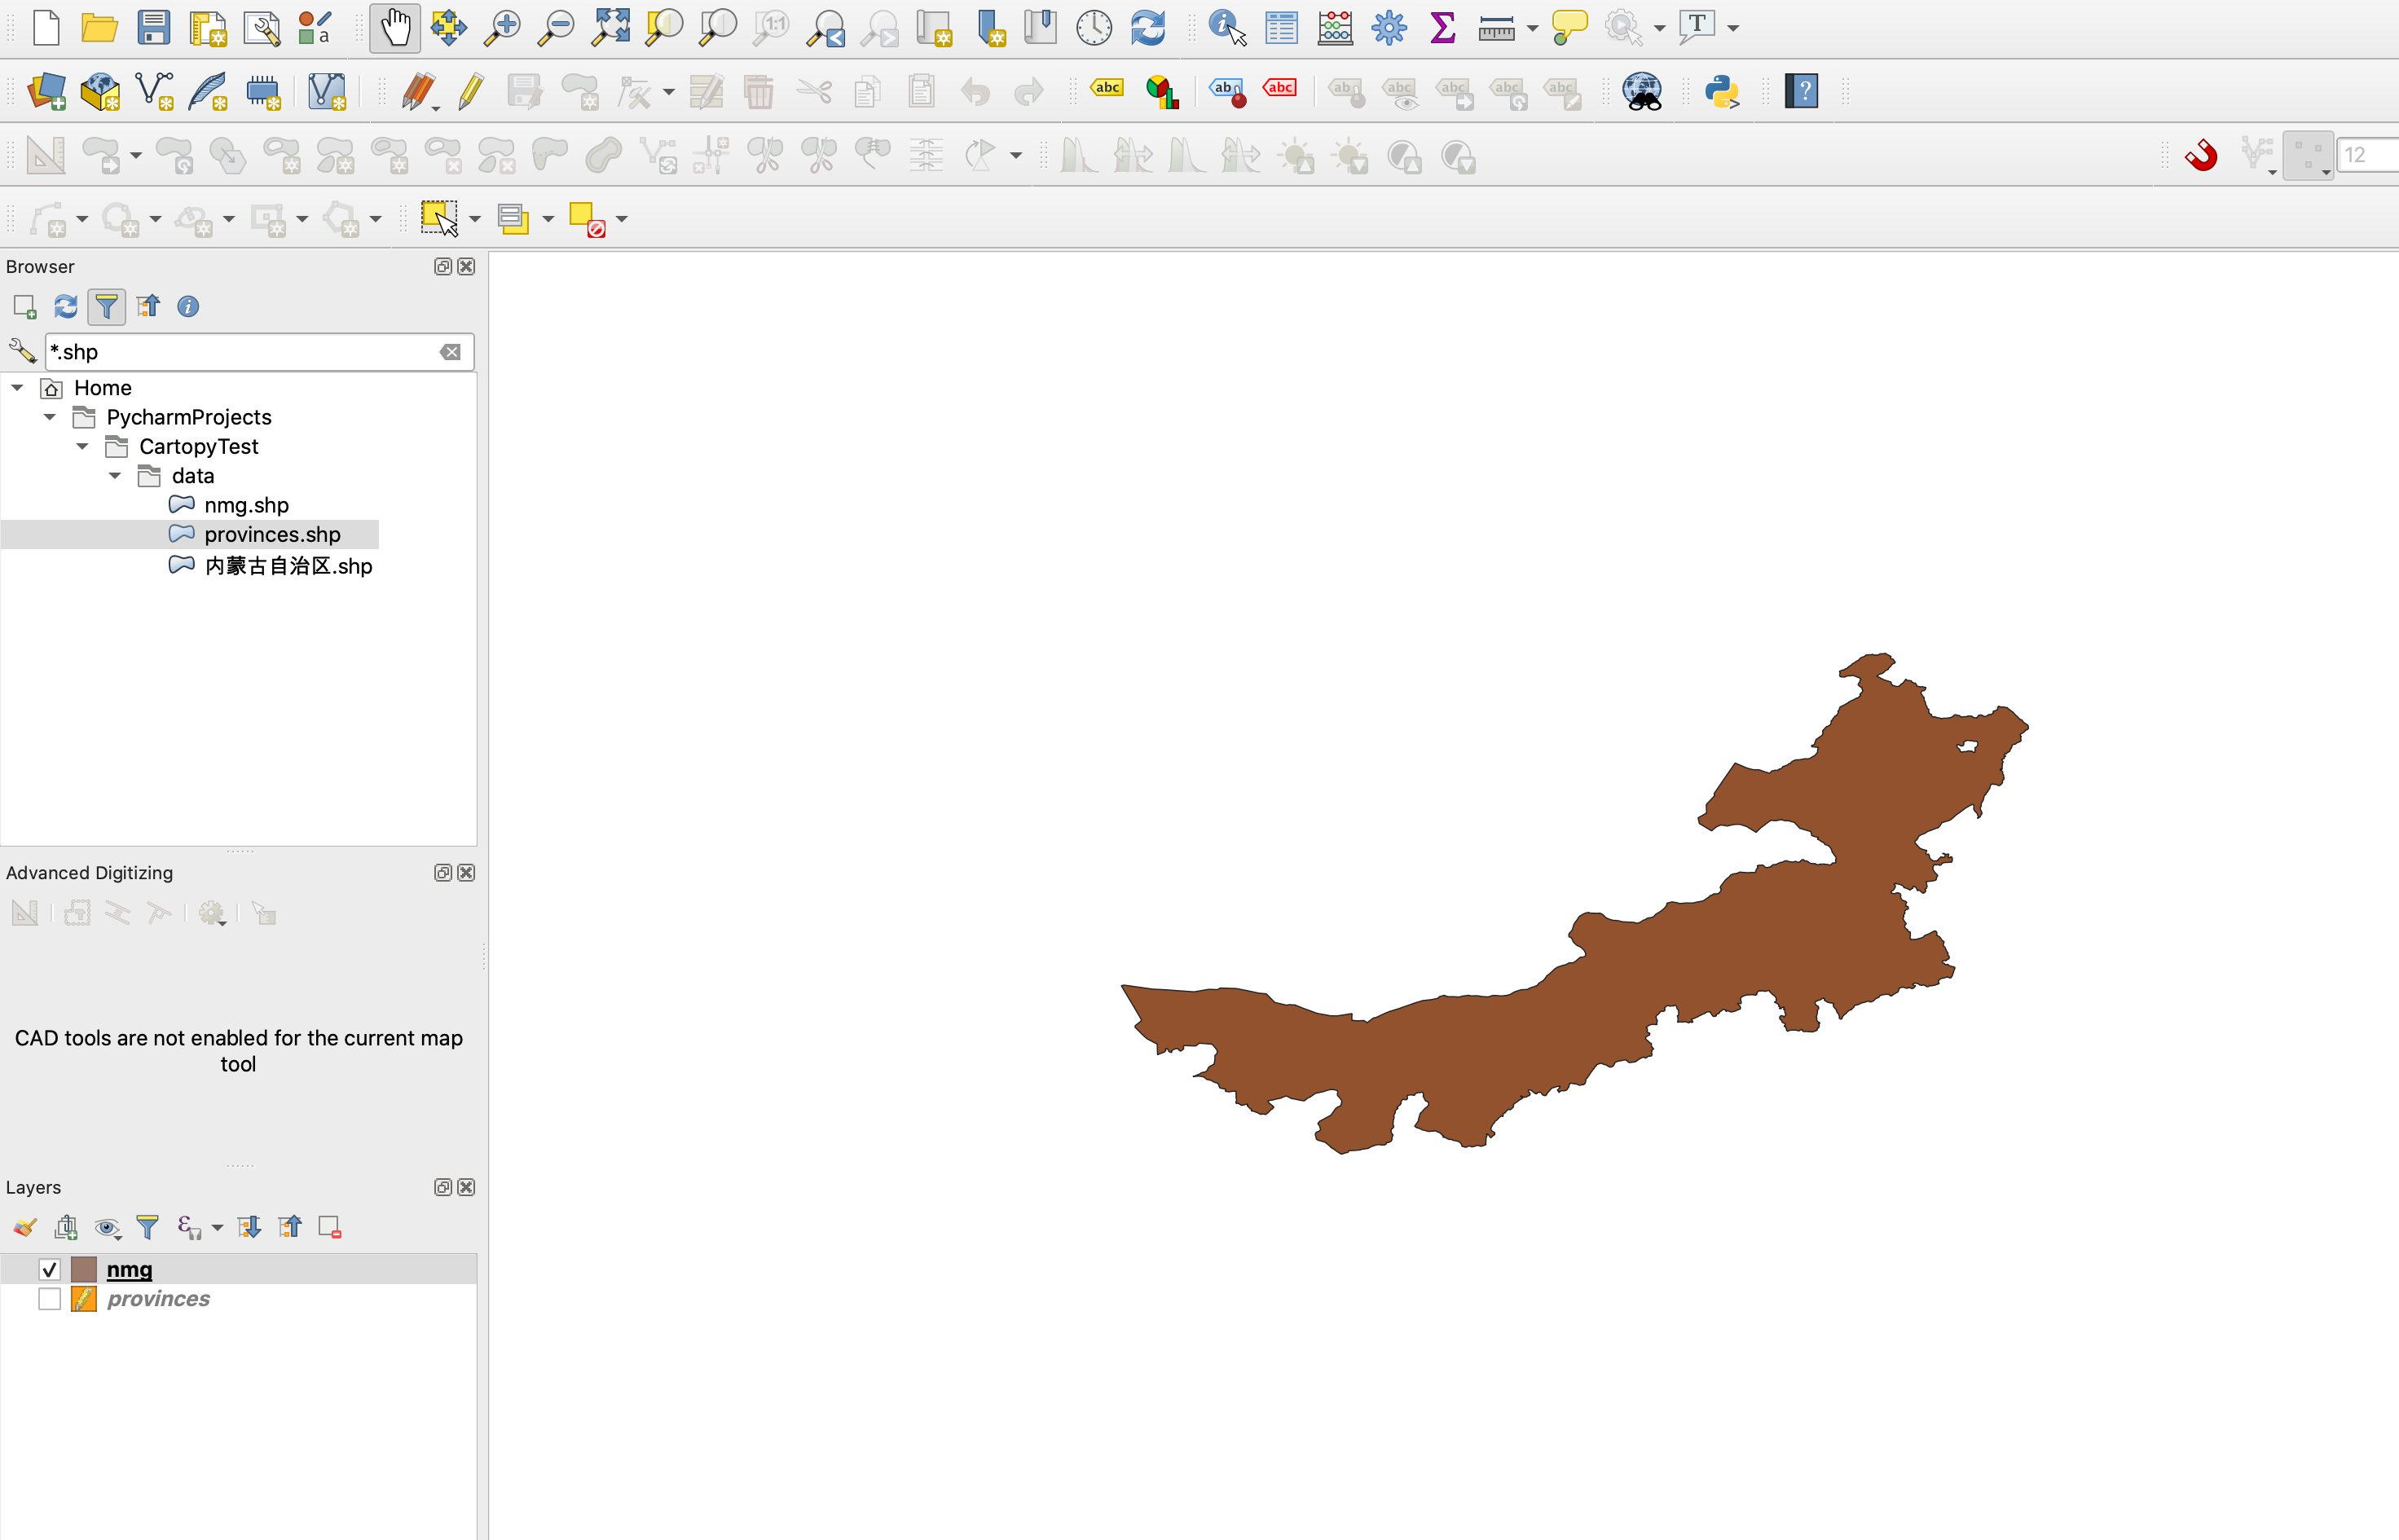Screen dimensions: 2399x1540
Task: Open the measure tool dropdown arrow
Action: point(1532,29)
